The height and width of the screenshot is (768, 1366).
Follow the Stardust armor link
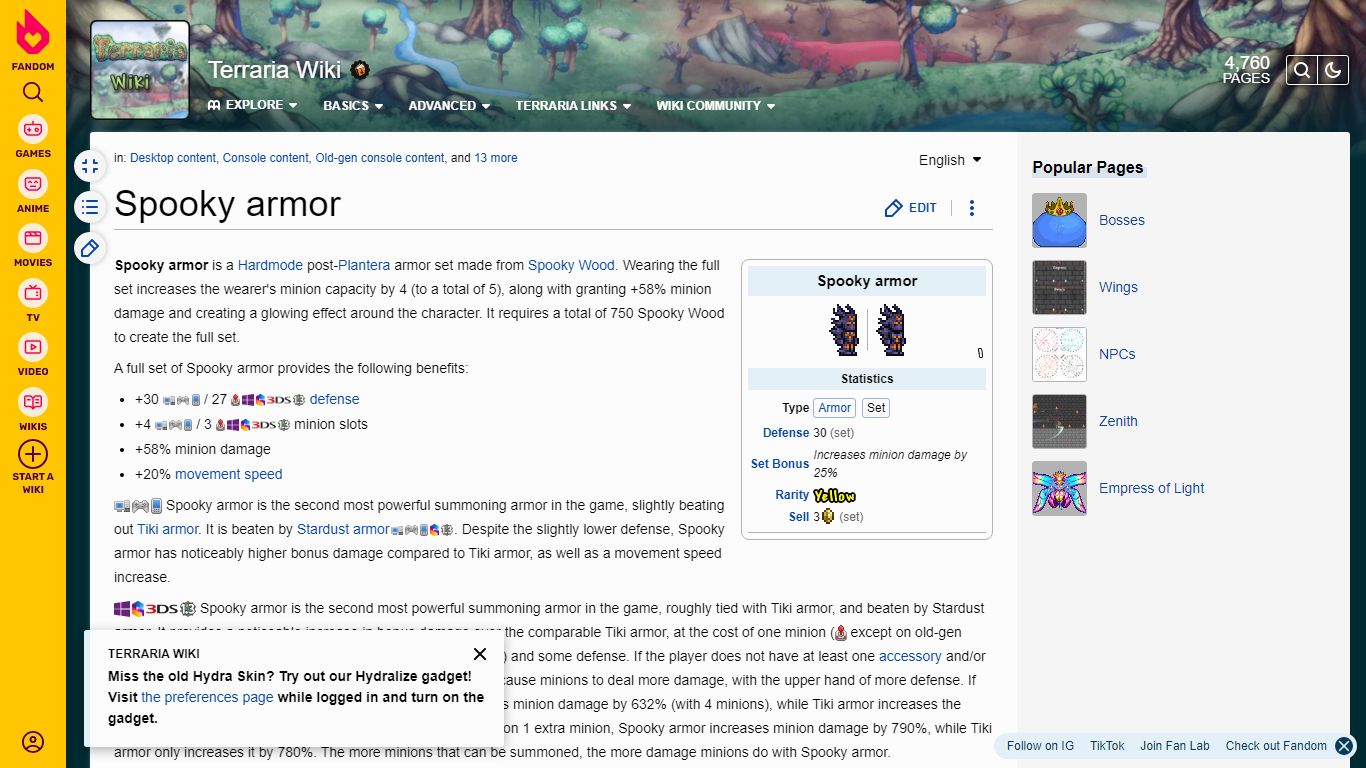tap(343, 529)
